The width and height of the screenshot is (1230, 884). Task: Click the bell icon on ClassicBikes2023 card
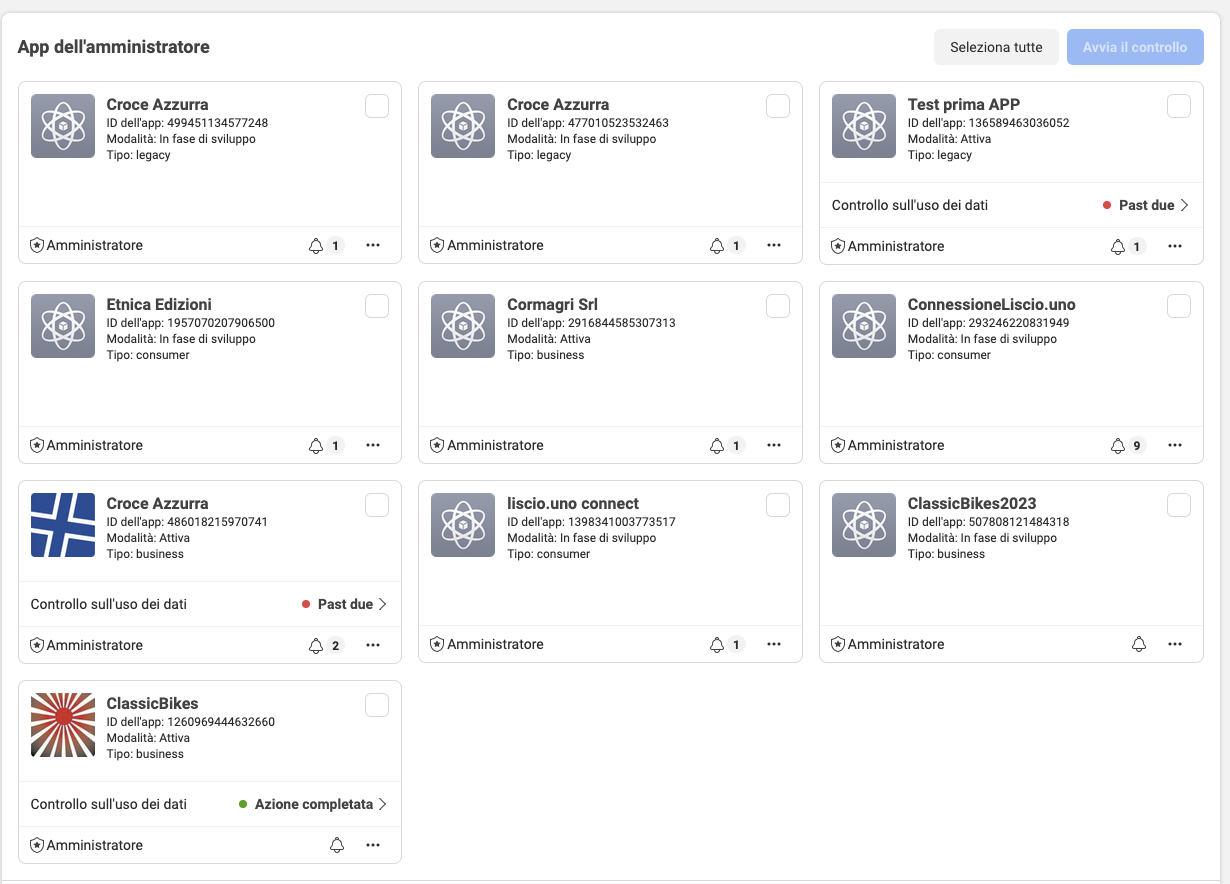[1138, 645]
